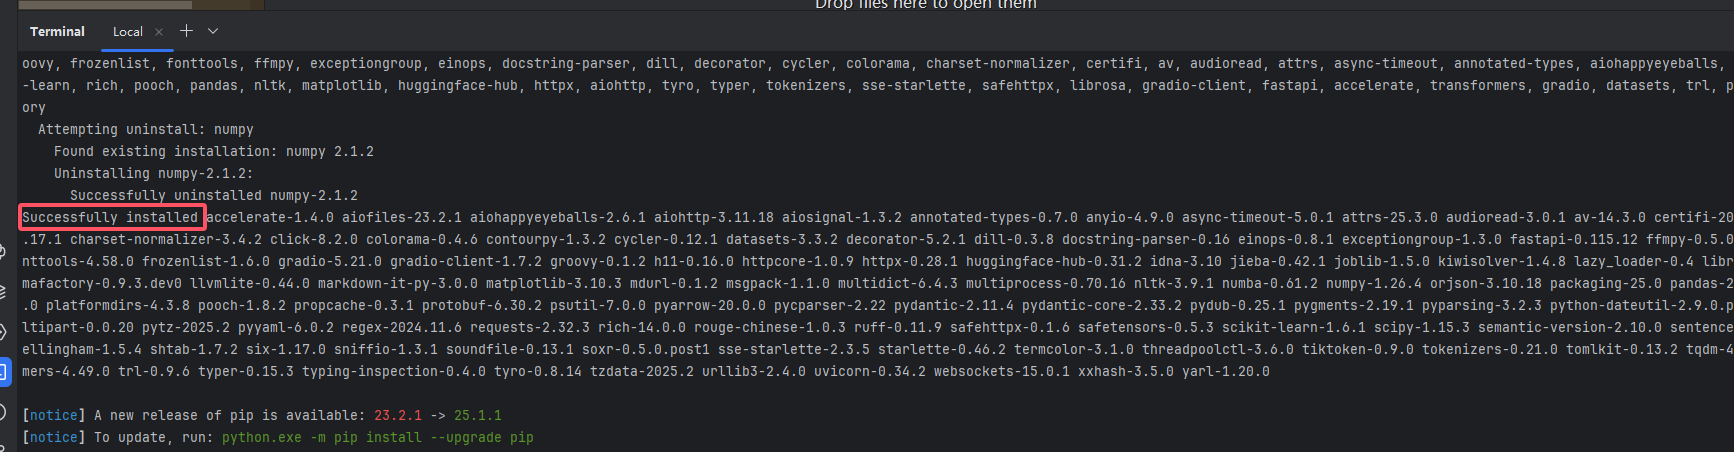Open the Python Packages tool window icon

click(3, 292)
